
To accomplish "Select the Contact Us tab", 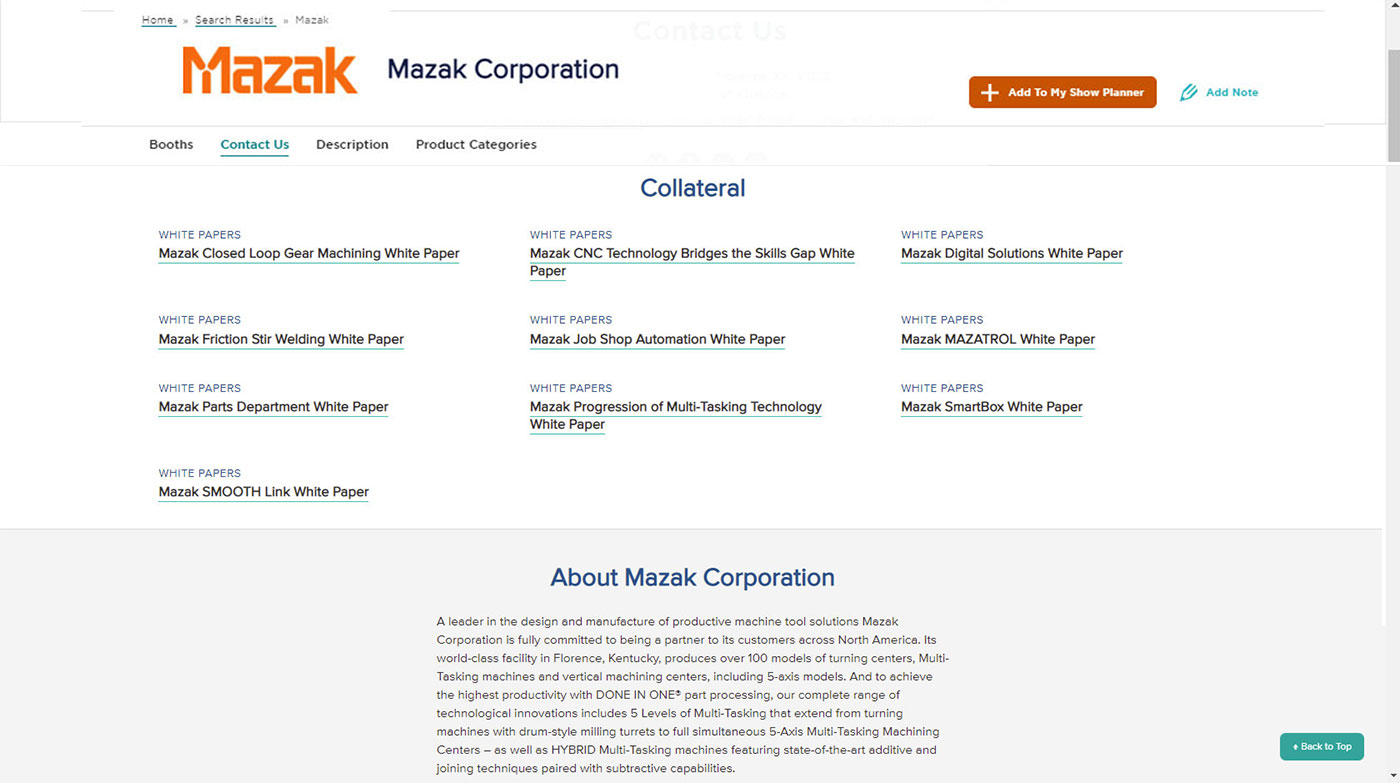I will [255, 144].
